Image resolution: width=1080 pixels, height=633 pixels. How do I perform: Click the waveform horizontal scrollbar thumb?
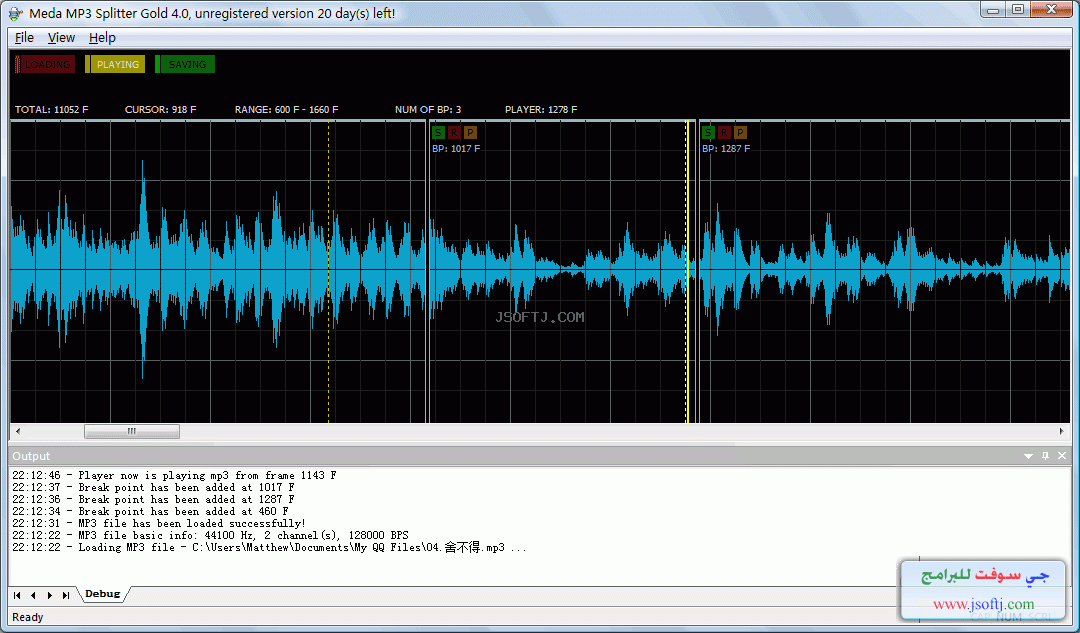(x=132, y=431)
